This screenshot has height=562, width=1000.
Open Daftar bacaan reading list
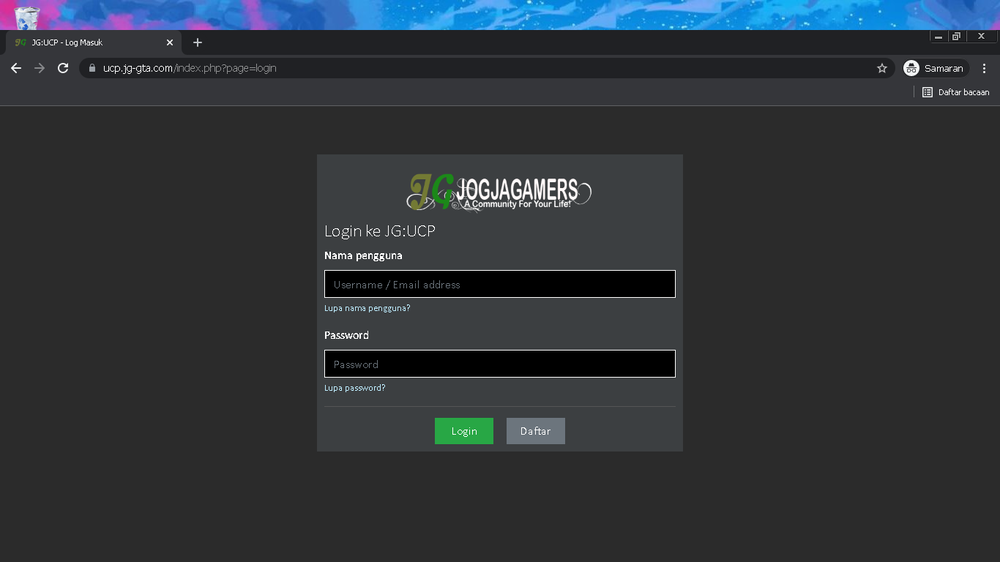[955, 92]
